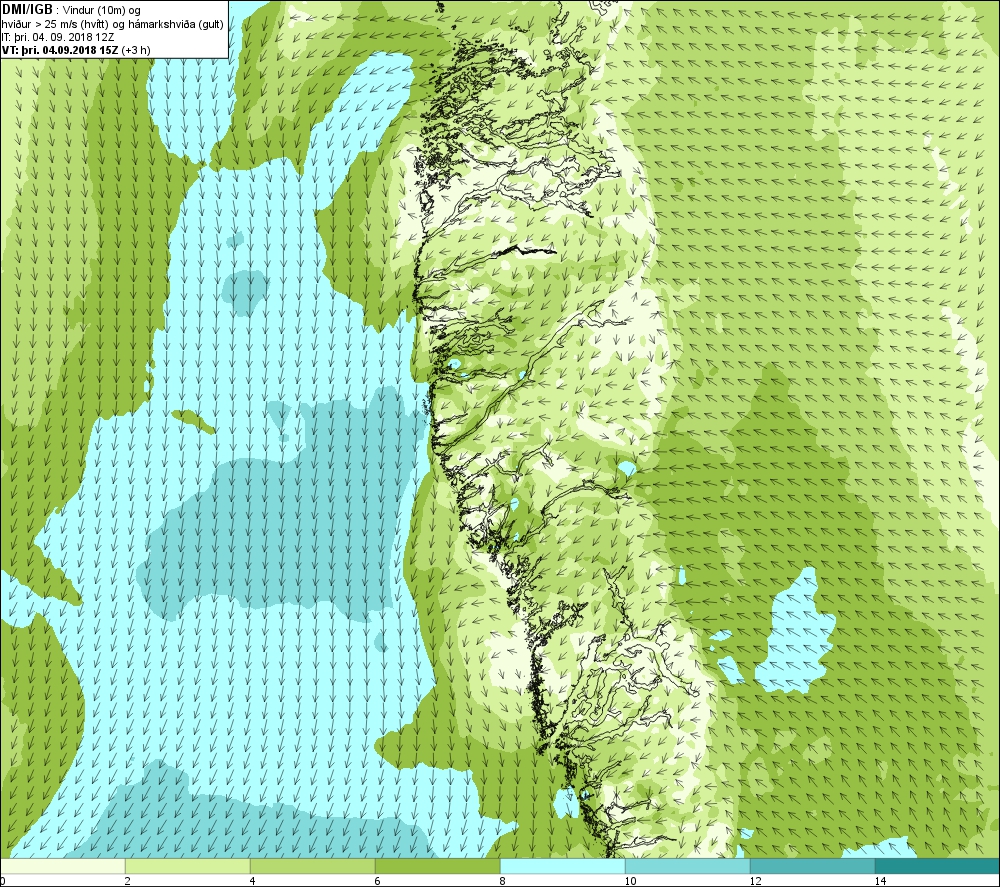Image resolution: width=1000 pixels, height=887 pixels.
Task: Click the '8' label on the color scale
Action: (503, 881)
